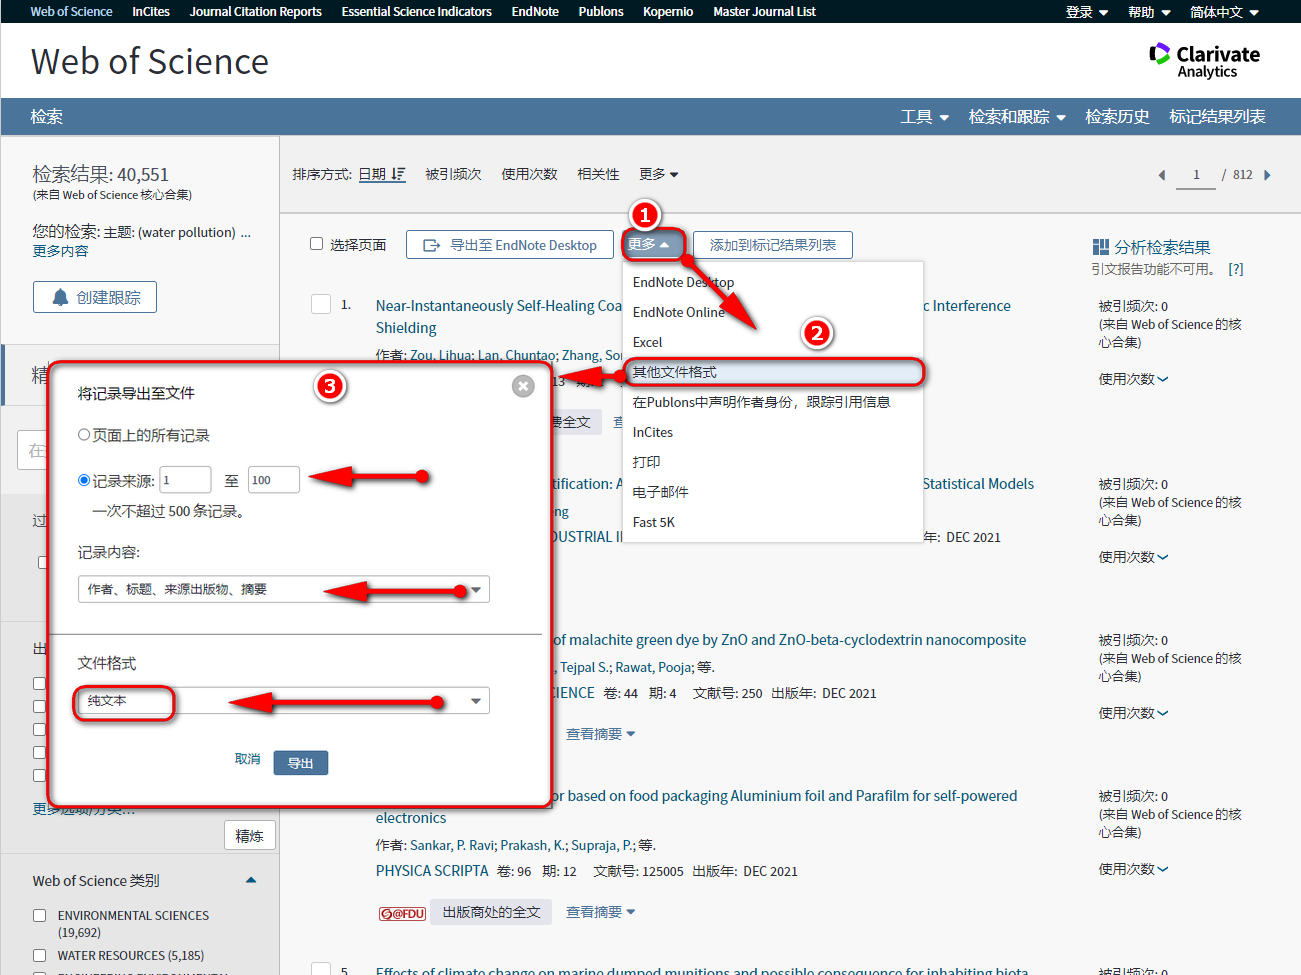Open PHYSICA SCRIPTA journal link

[x=432, y=871]
